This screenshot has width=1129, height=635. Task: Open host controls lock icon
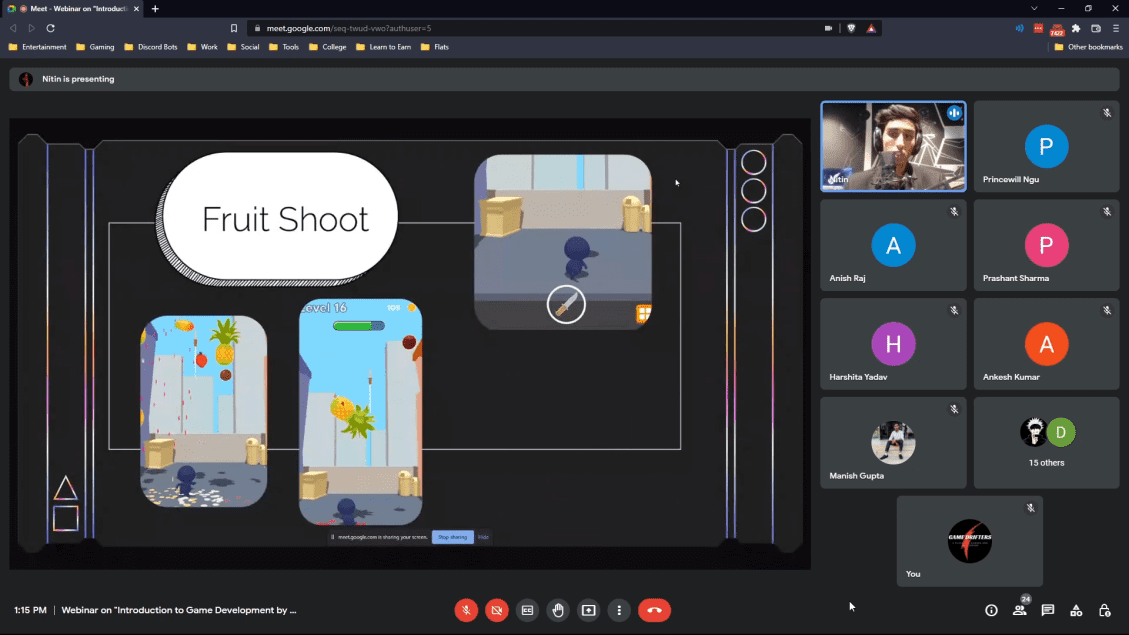1105,610
